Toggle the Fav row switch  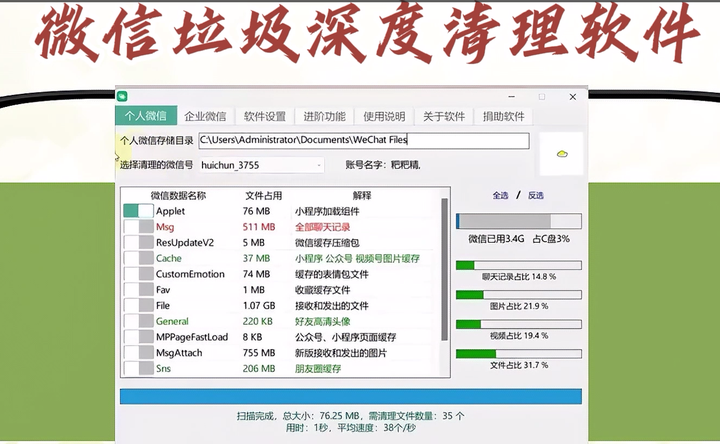pos(138,290)
